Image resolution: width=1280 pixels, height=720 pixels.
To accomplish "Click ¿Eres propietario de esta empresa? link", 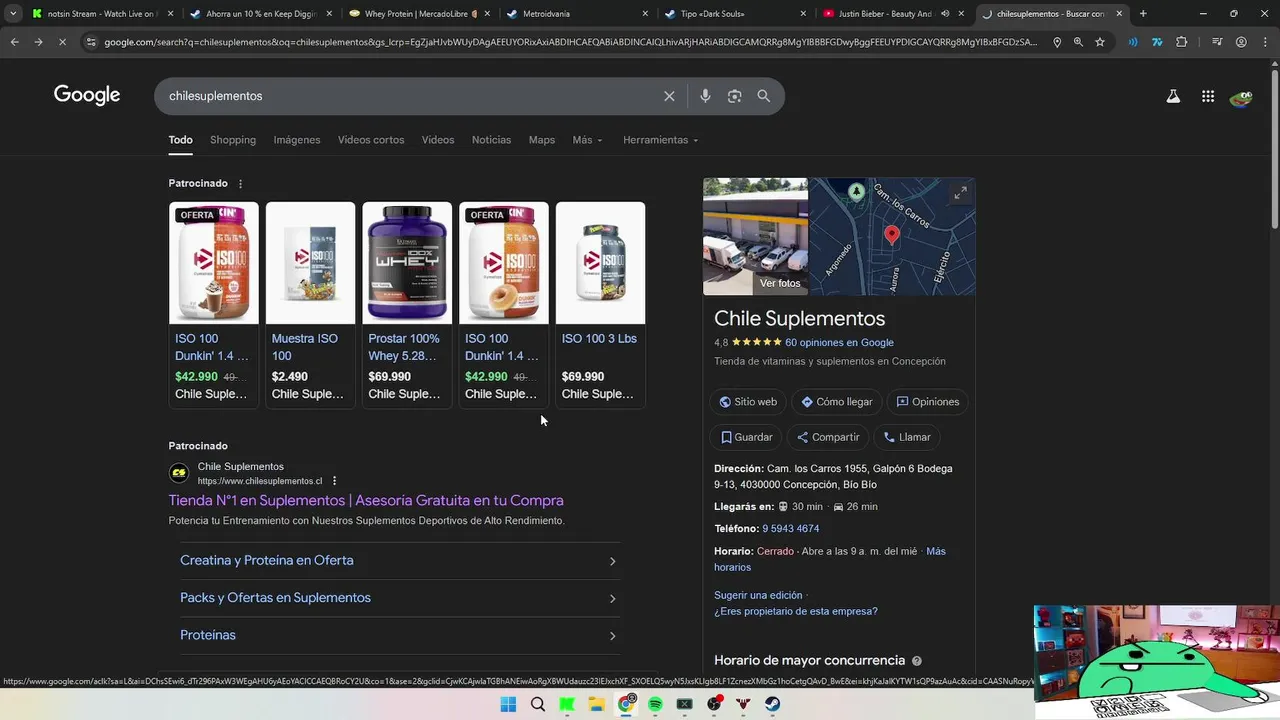I will (x=796, y=612).
